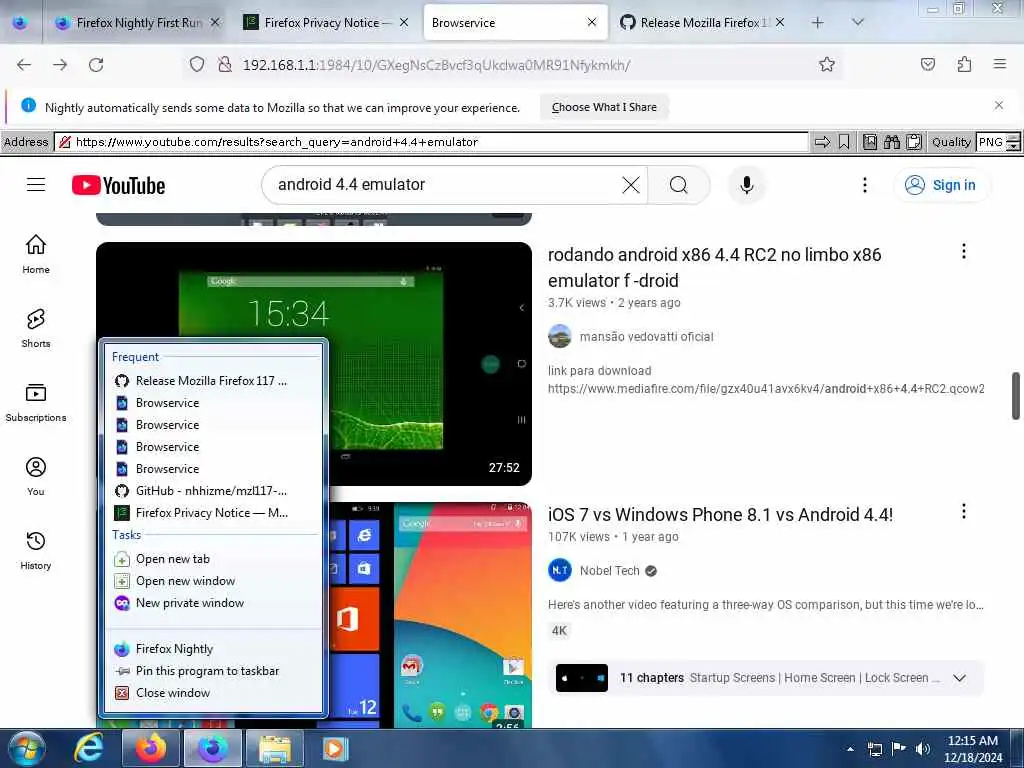The height and width of the screenshot is (768, 1024).
Task: Click the Browservice bookmark page icon
Action: (x=844, y=142)
